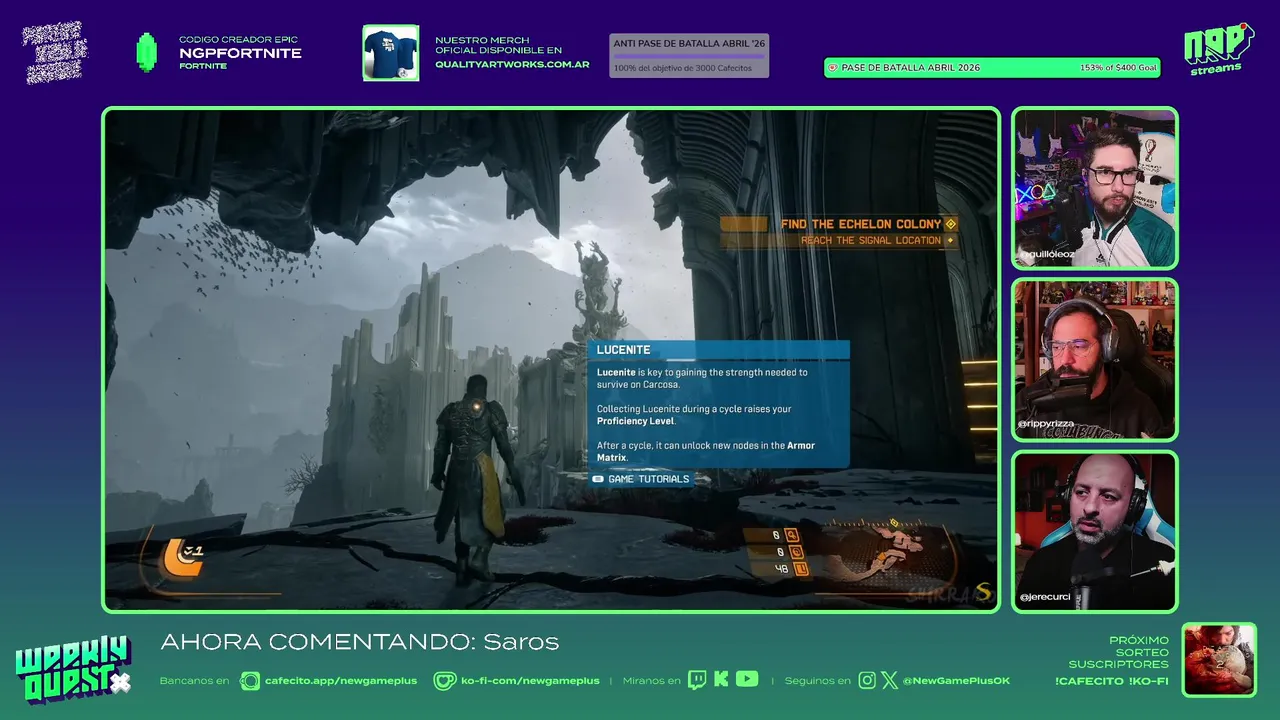The height and width of the screenshot is (720, 1280).
Task: Click the '153% of $400 Goal' text
Action: click(x=1118, y=68)
